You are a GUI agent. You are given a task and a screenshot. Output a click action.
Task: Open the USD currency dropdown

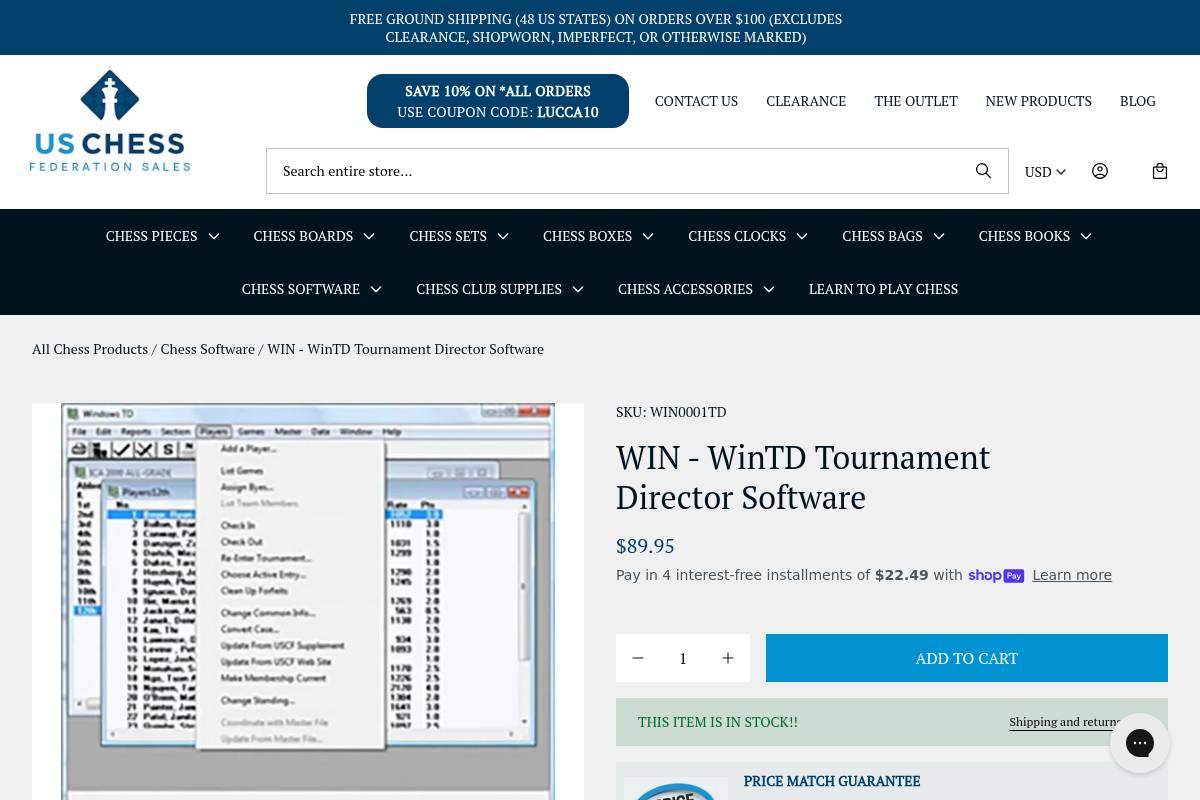pyautogui.click(x=1045, y=172)
